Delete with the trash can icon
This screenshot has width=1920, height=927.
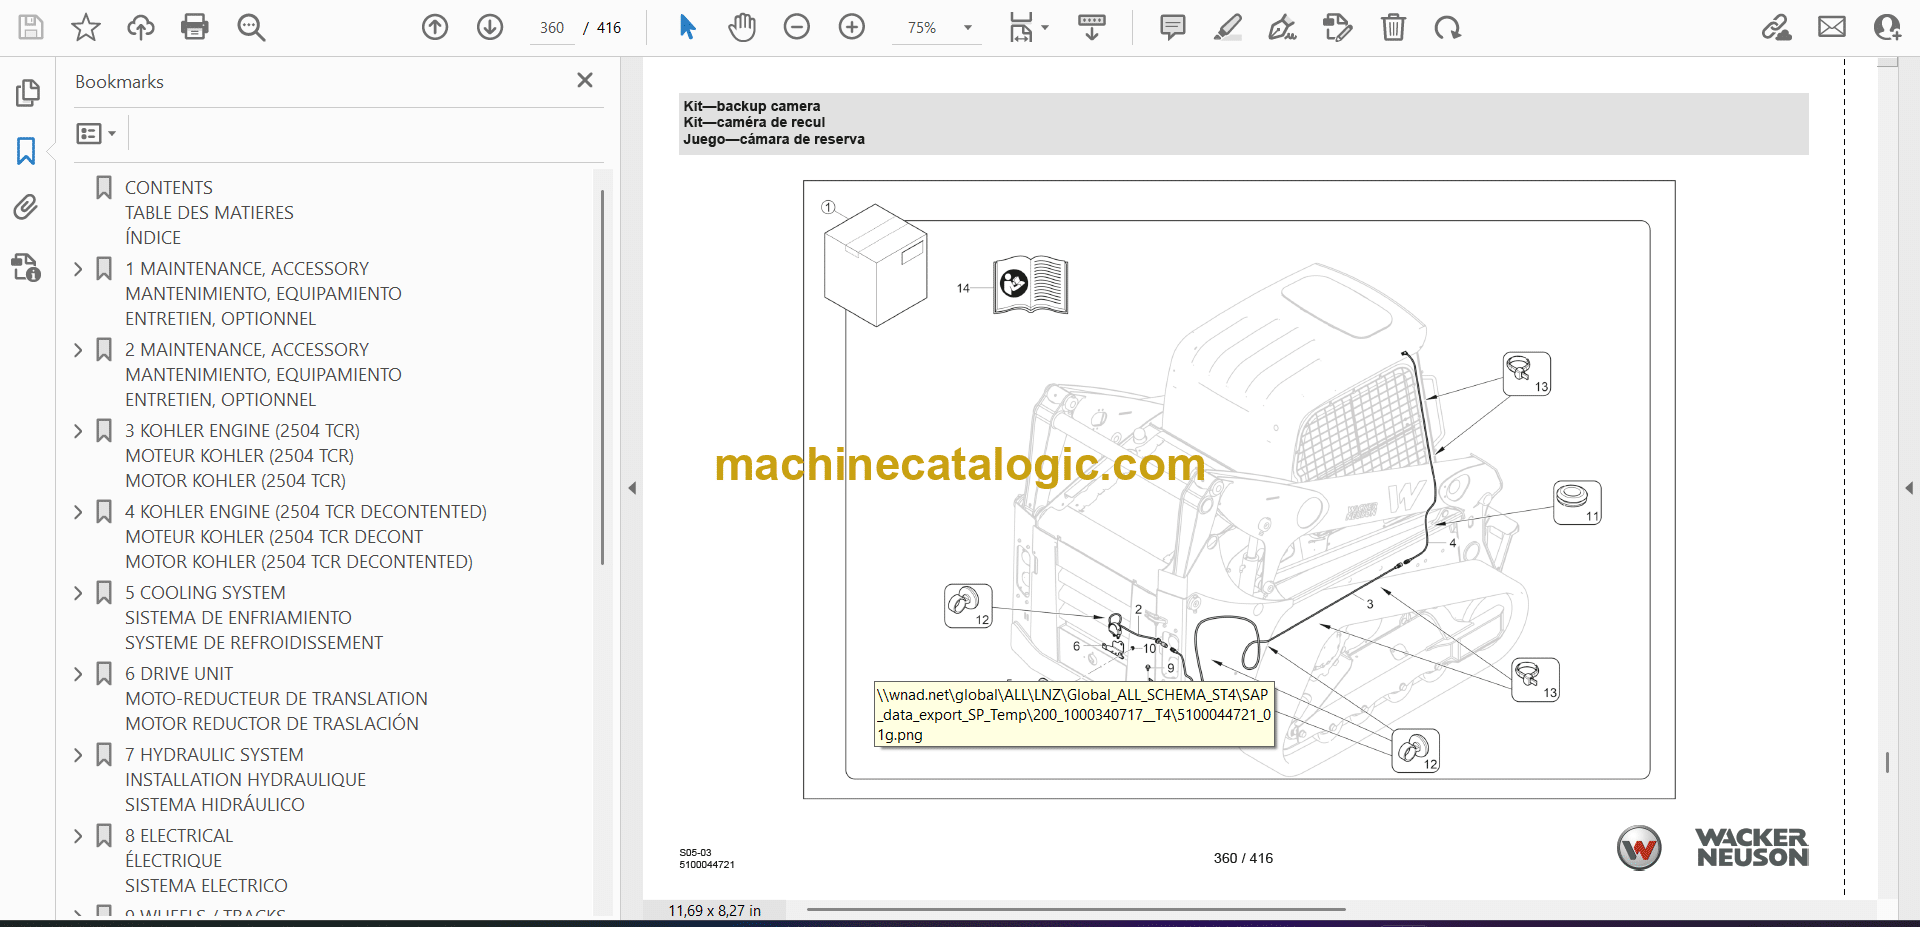1393,27
